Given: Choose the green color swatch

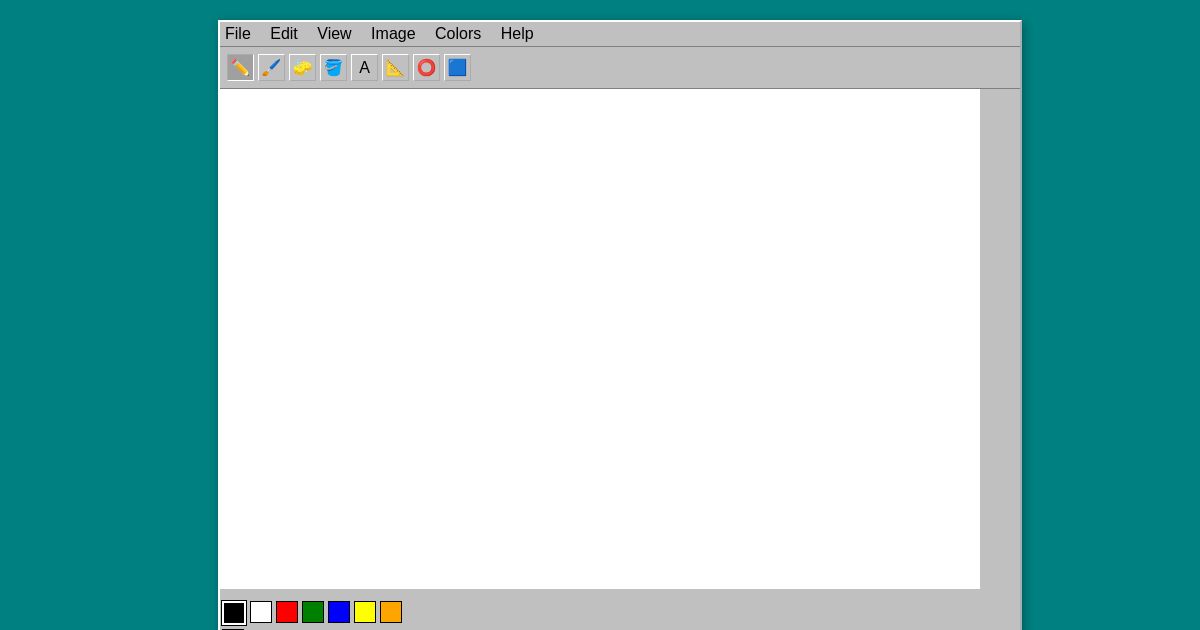Looking at the screenshot, I should (x=313, y=611).
